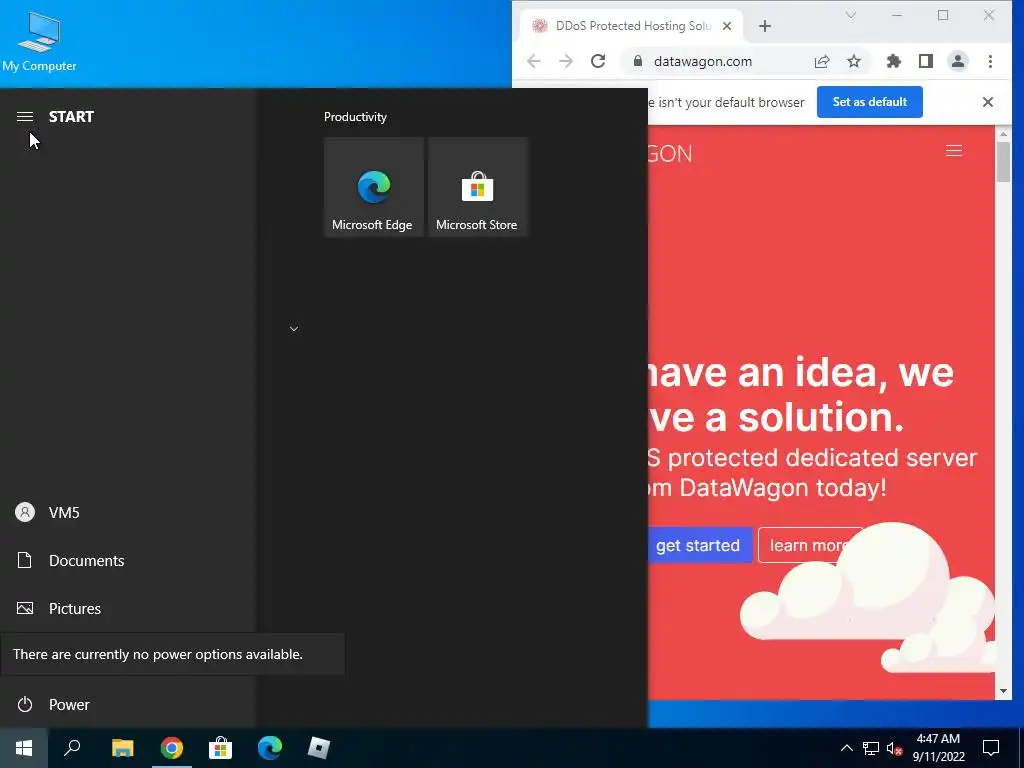Click the taskbar clock and date
This screenshot has width=1024, height=768.
pyautogui.click(x=938, y=748)
